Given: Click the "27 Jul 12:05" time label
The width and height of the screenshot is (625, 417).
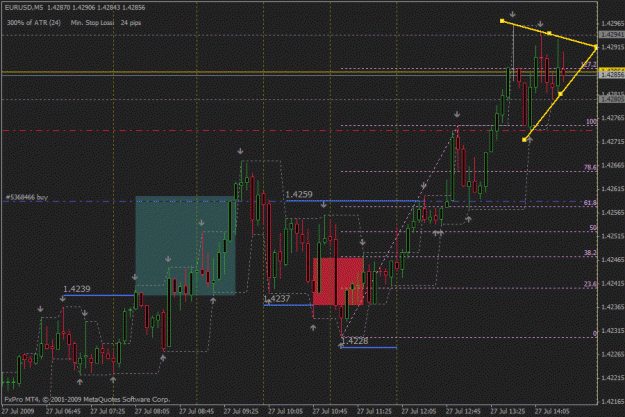Looking at the screenshot, I should 419,411.
